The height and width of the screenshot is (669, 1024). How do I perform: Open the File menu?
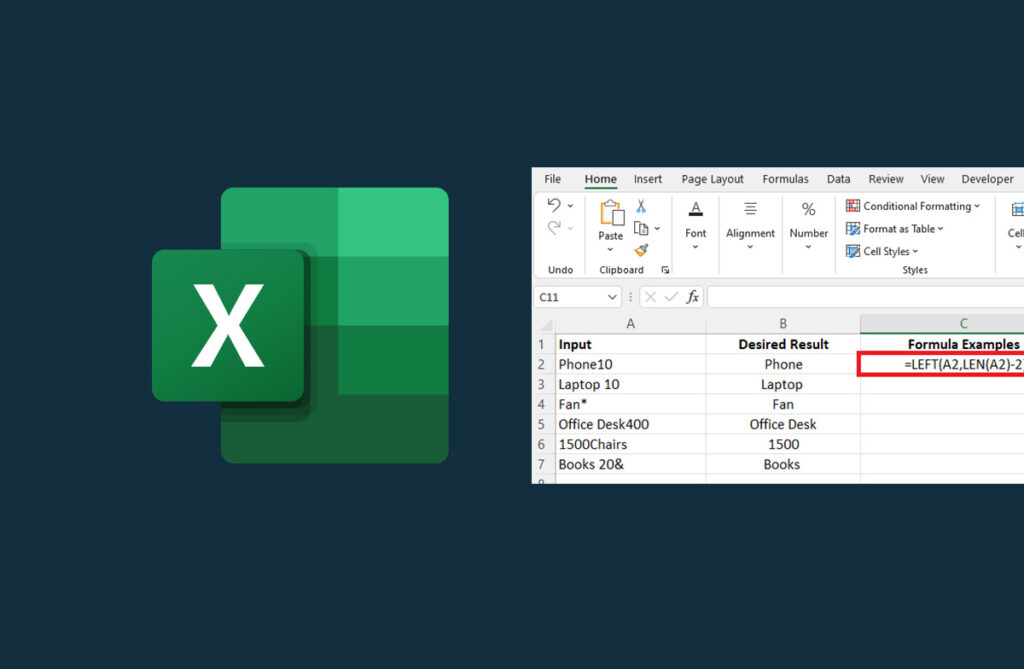click(552, 178)
